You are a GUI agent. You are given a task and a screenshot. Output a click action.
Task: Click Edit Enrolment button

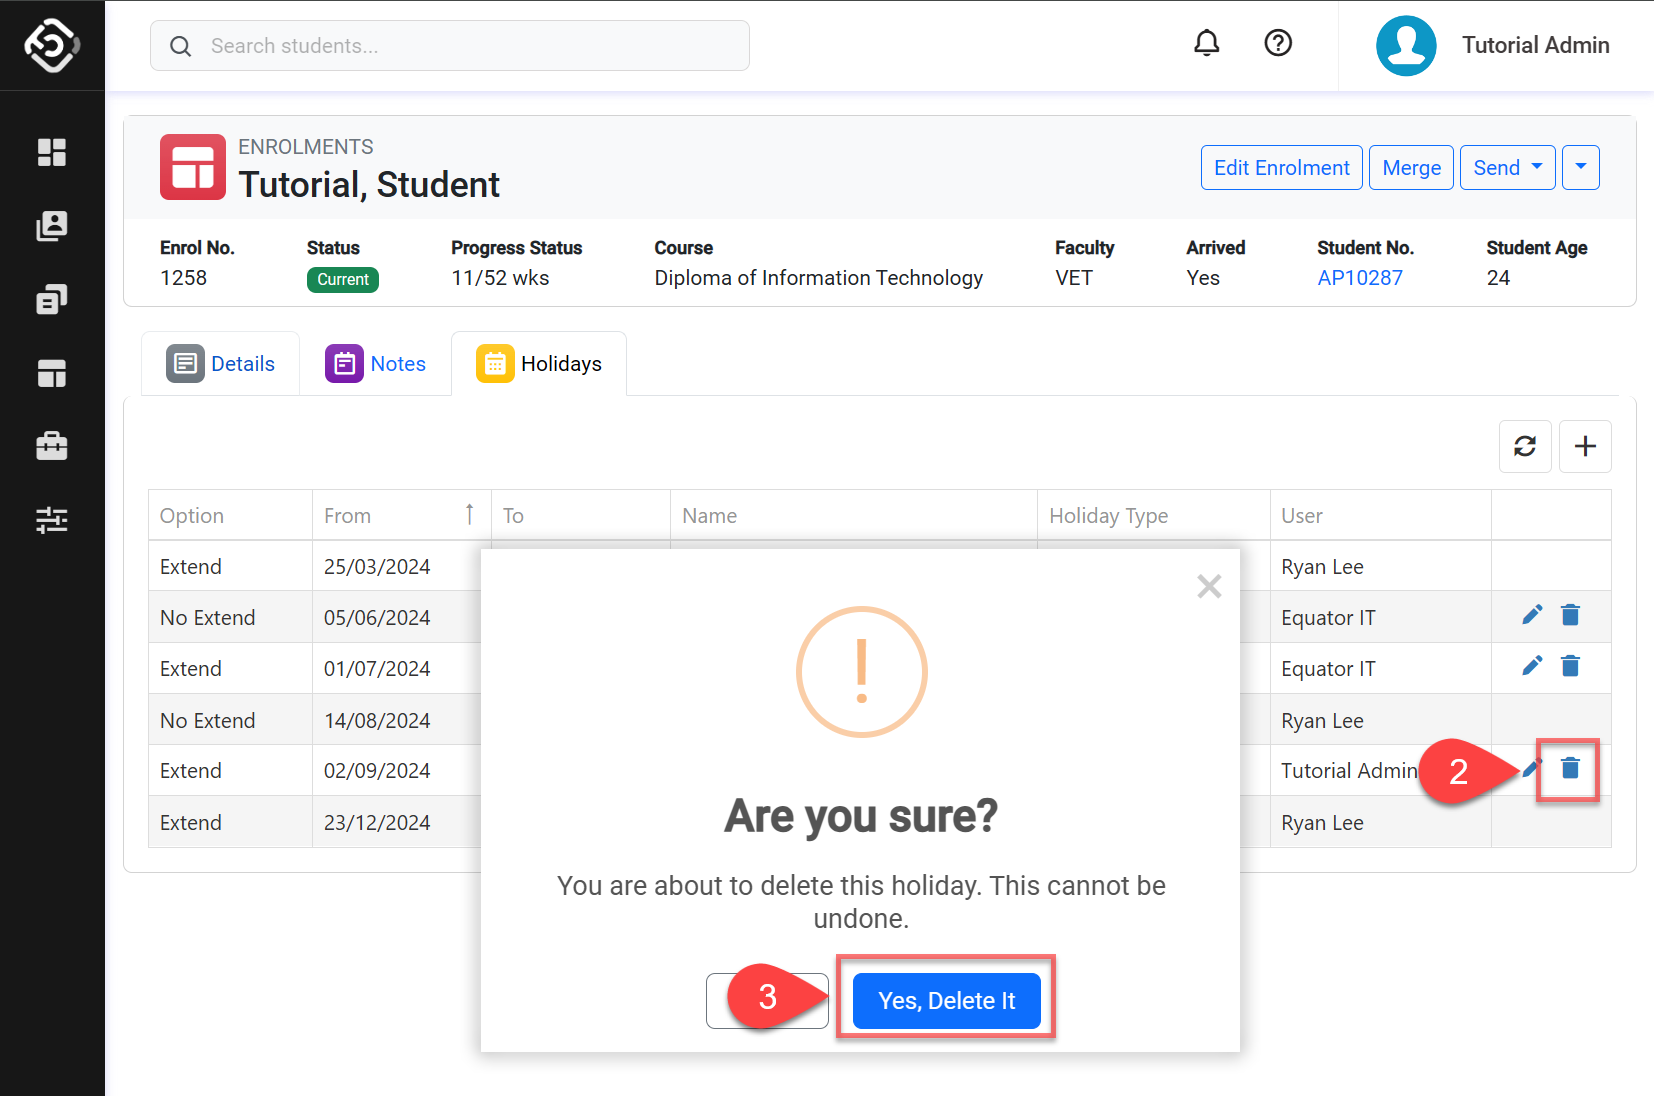coord(1282,168)
